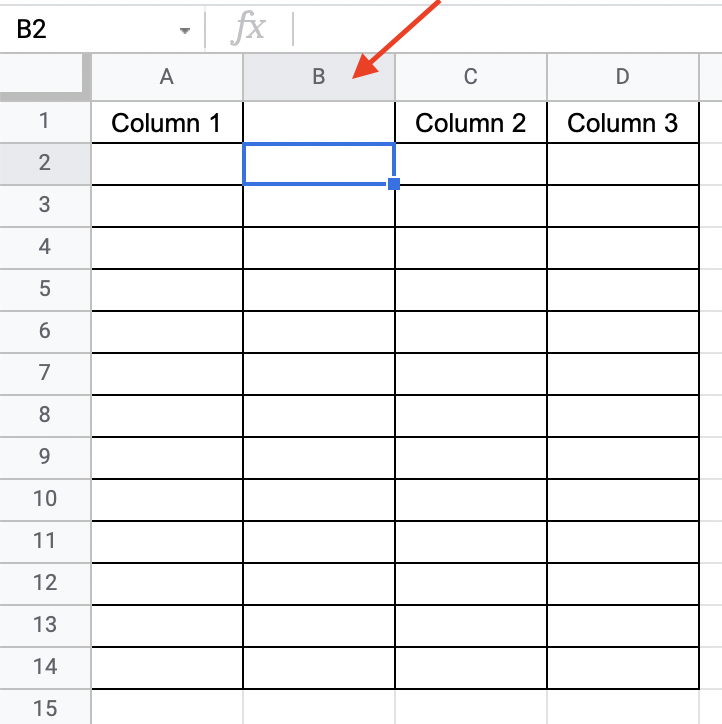
Task: Click the cell containing Column 1
Action: click(167, 123)
